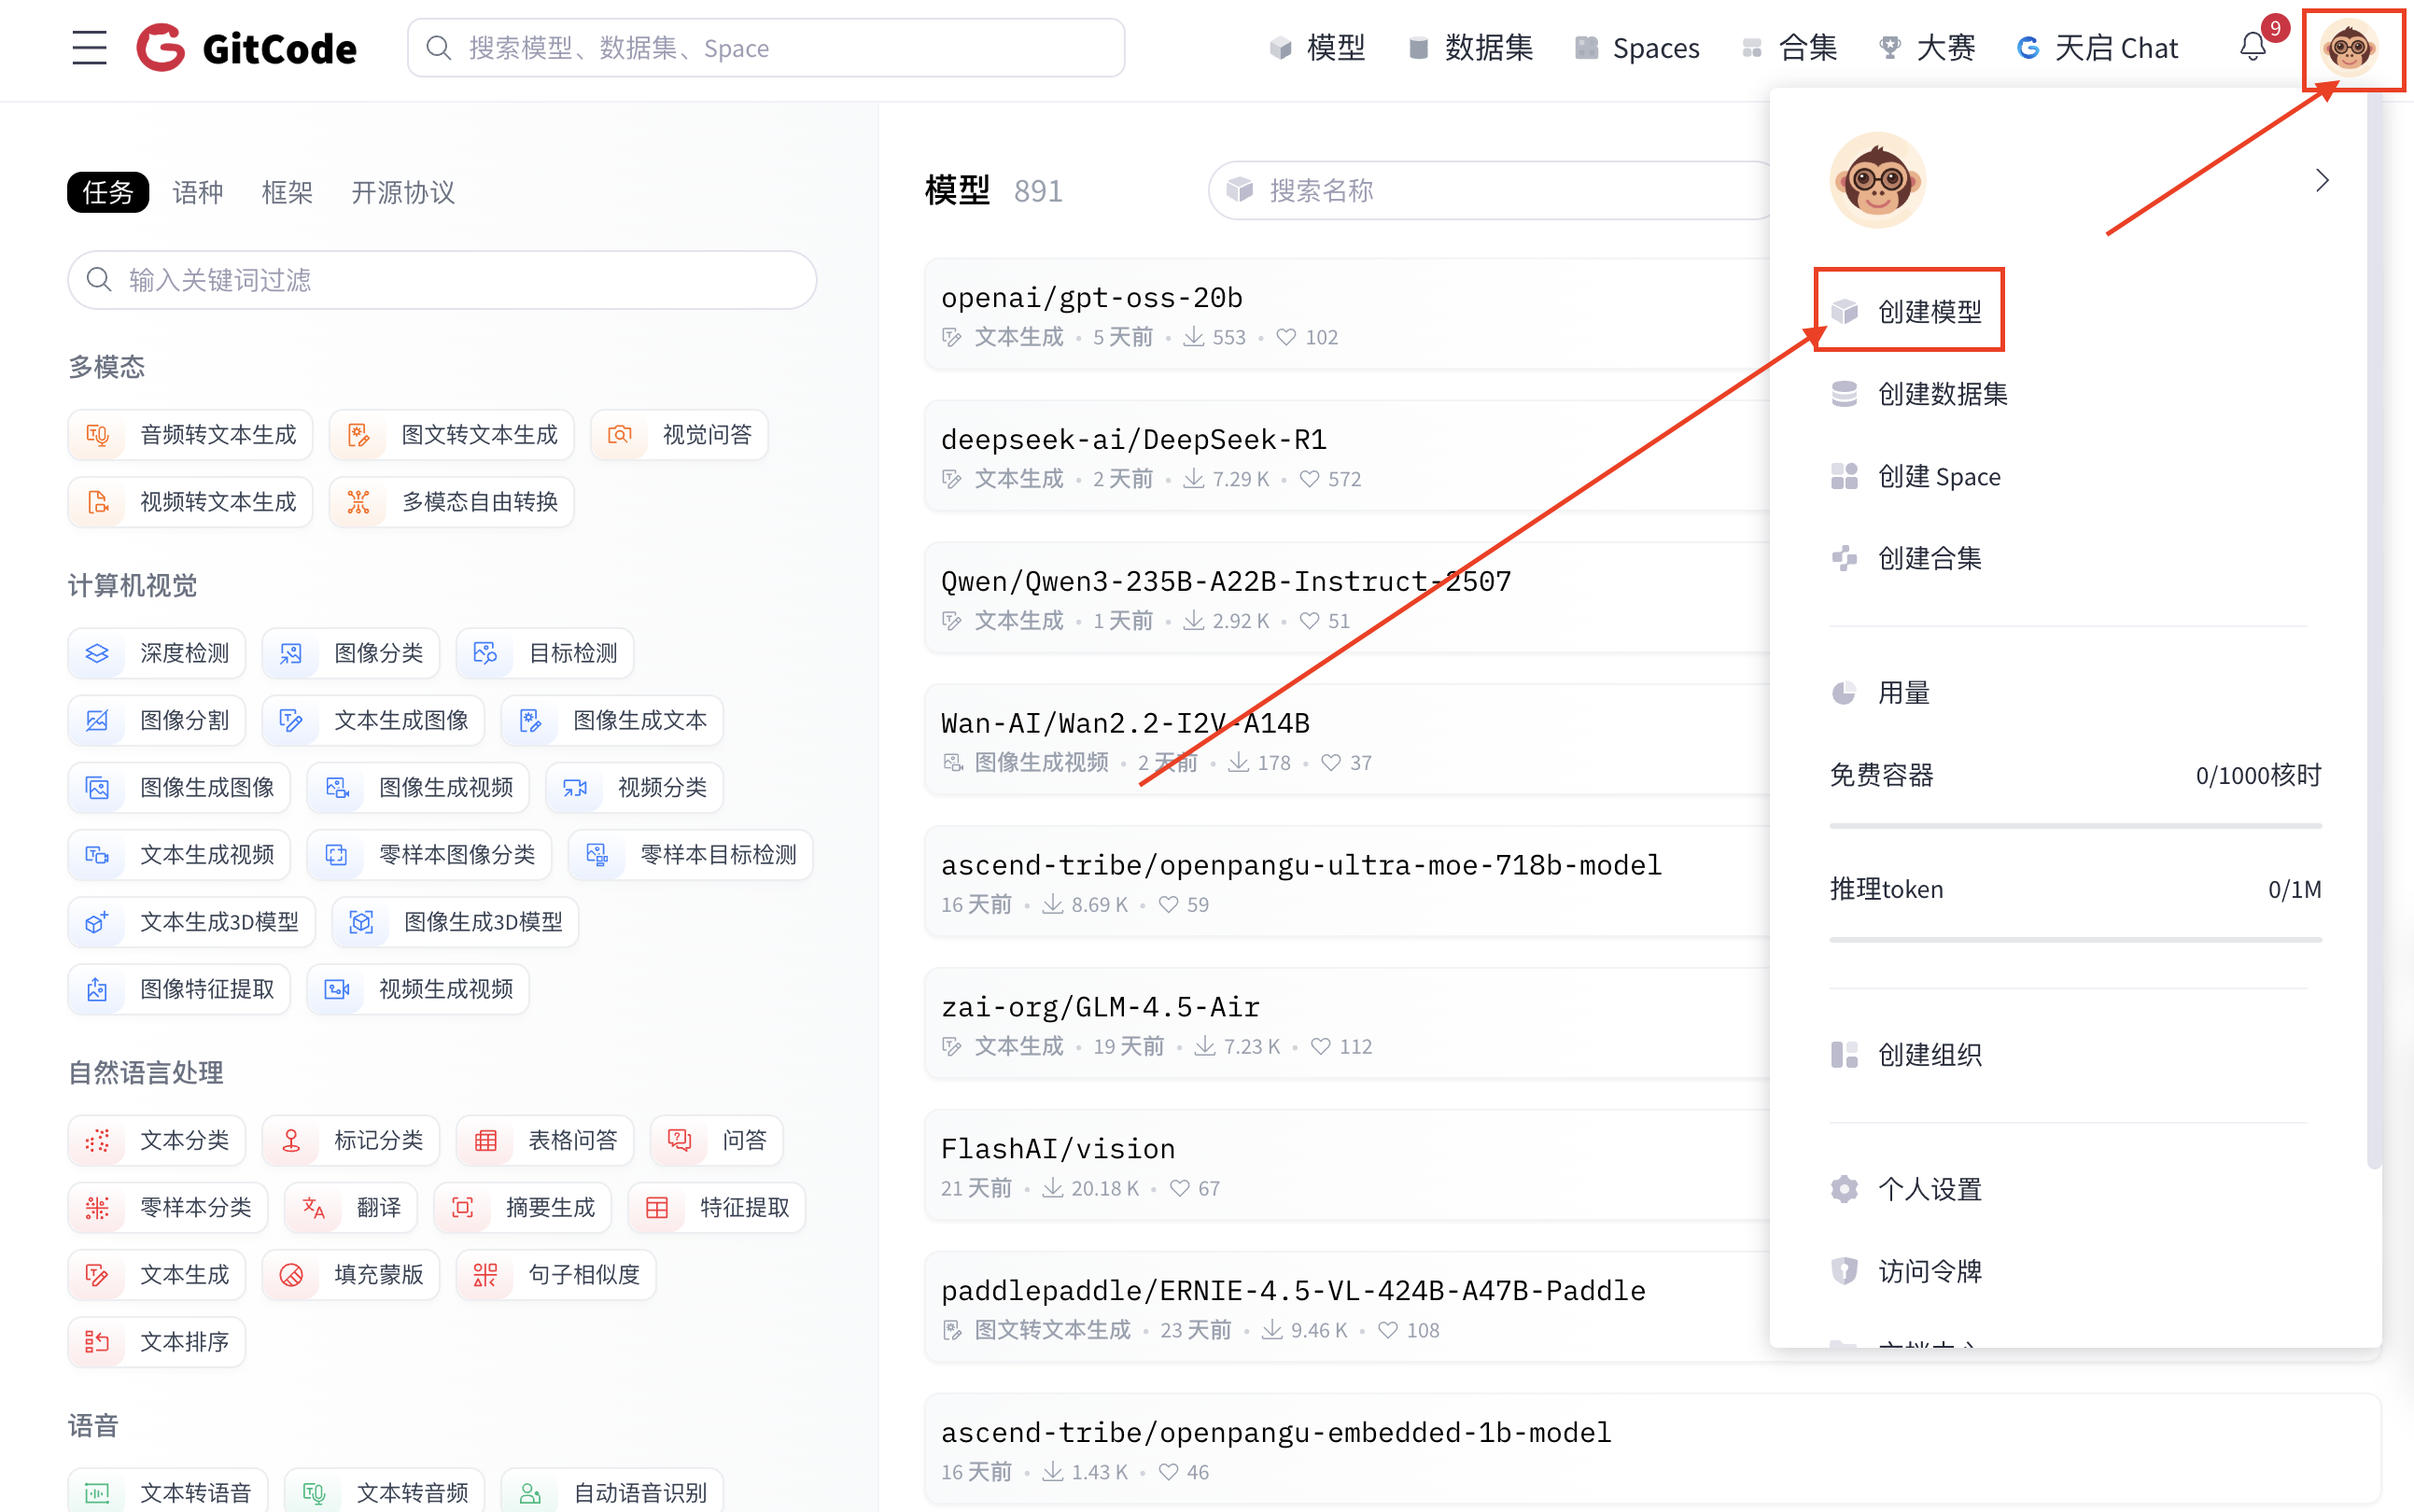Toggle the 图文转文本生成 task filter
2414x1512 pixels.
click(x=451, y=435)
